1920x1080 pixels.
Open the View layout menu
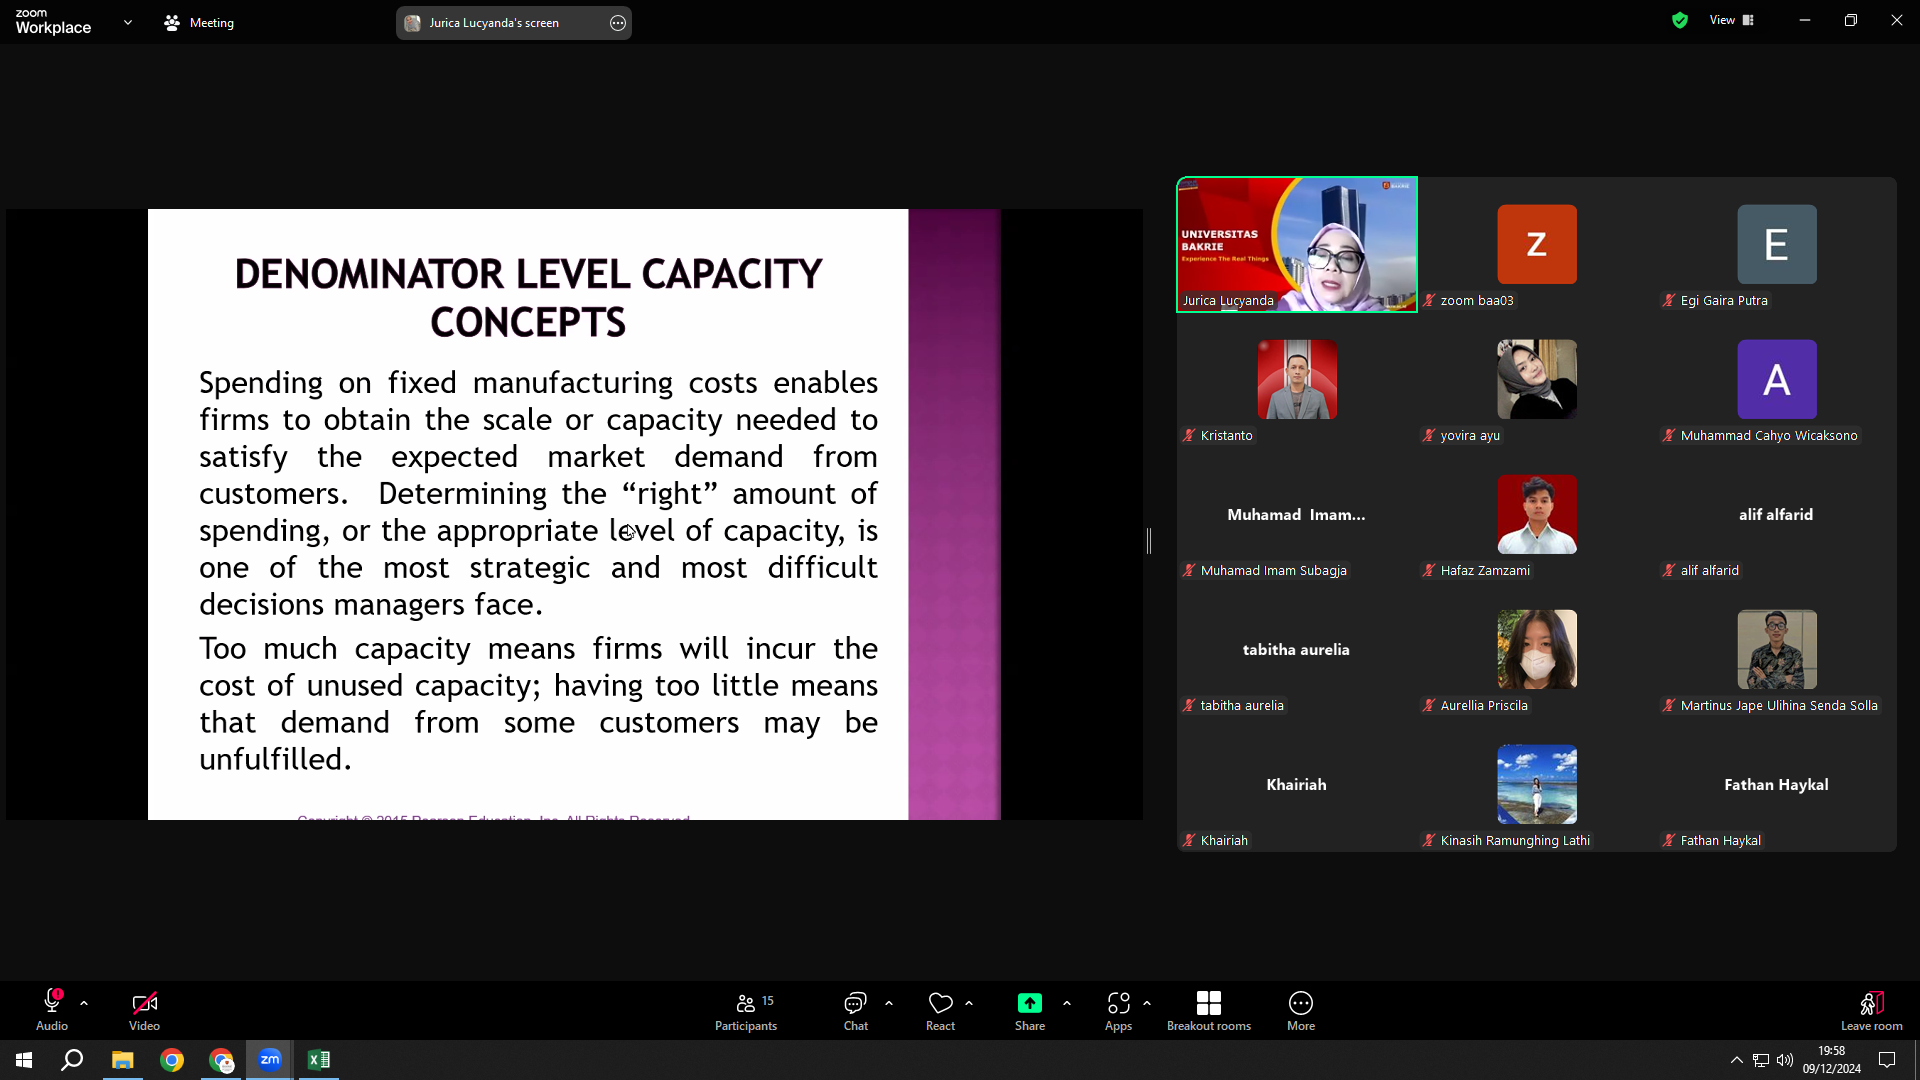pyautogui.click(x=1732, y=20)
